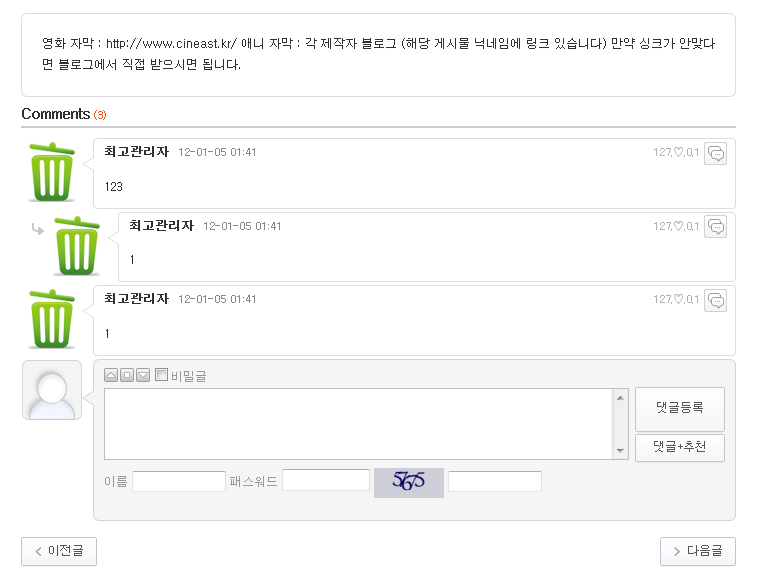Click reply icon on the third comment
758x585 pixels.
(715, 300)
